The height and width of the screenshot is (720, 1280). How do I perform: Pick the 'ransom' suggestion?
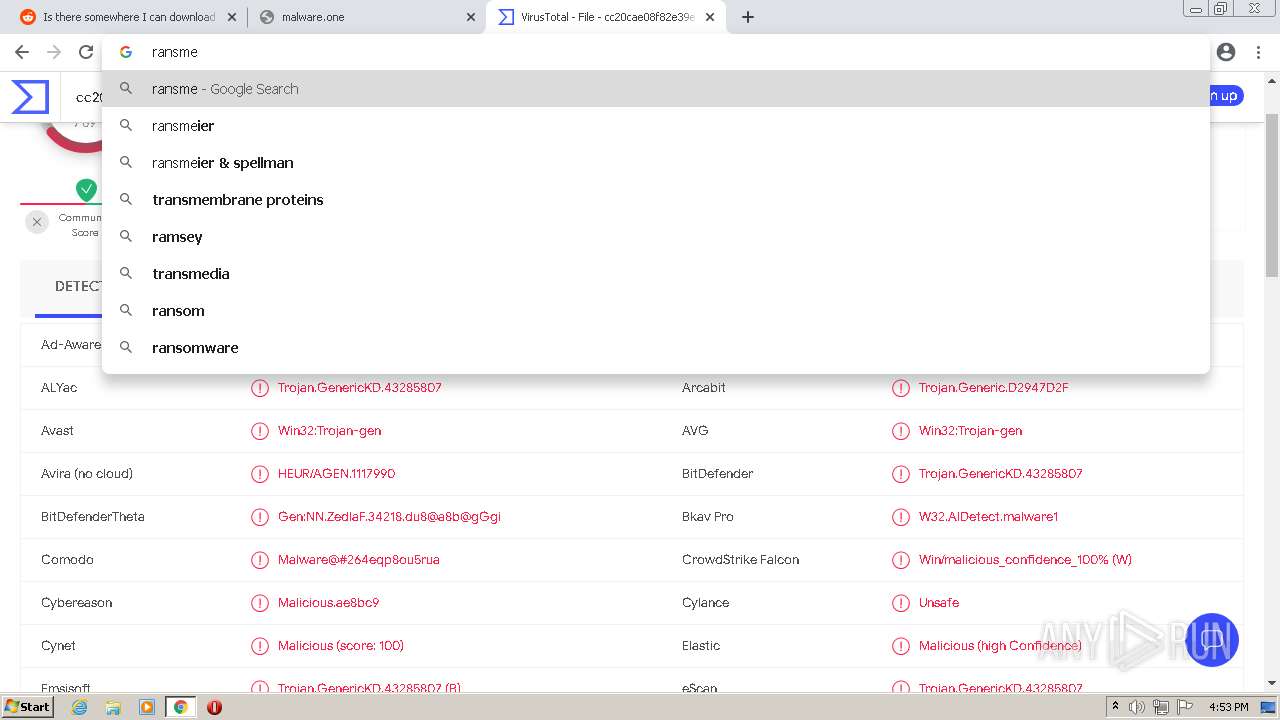tap(655, 311)
